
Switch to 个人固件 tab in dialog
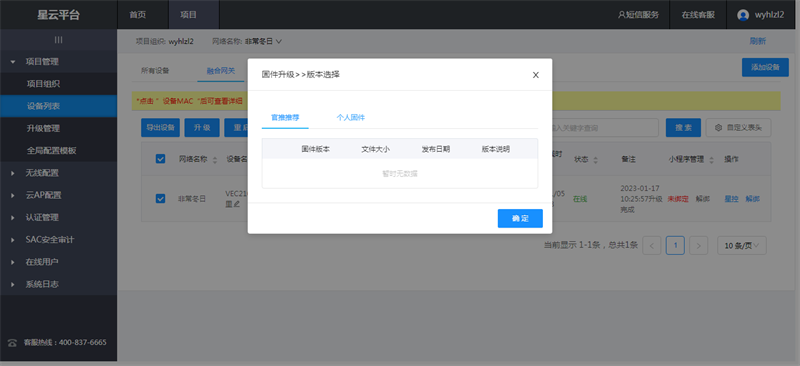click(x=351, y=117)
